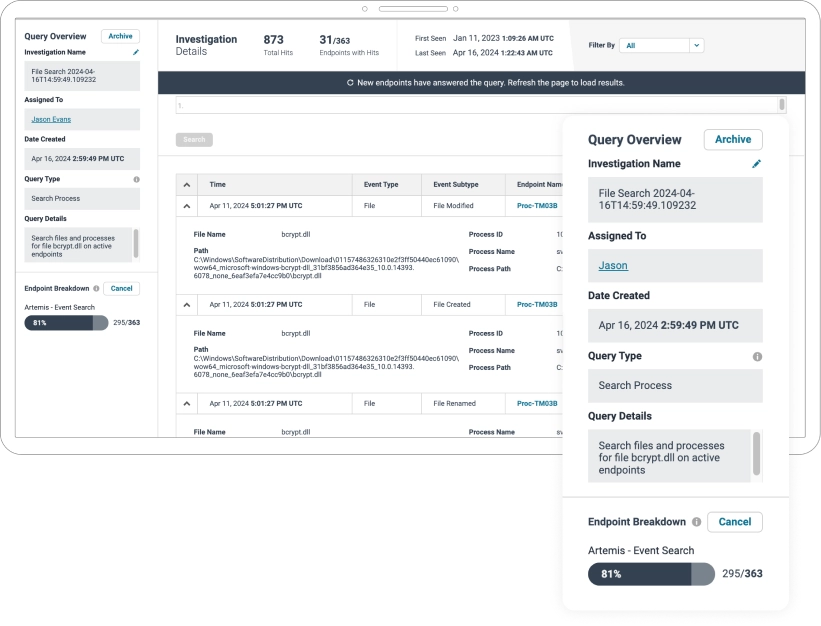This screenshot has width=821, height=626.
Task: Click into the query text input field
Action: [x=480, y=105]
